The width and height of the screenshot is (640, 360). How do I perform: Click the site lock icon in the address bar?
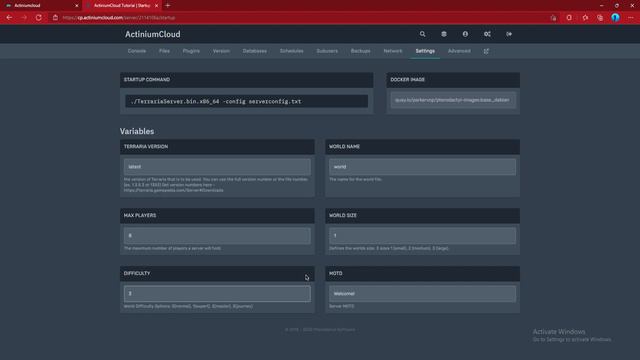click(x=55, y=18)
